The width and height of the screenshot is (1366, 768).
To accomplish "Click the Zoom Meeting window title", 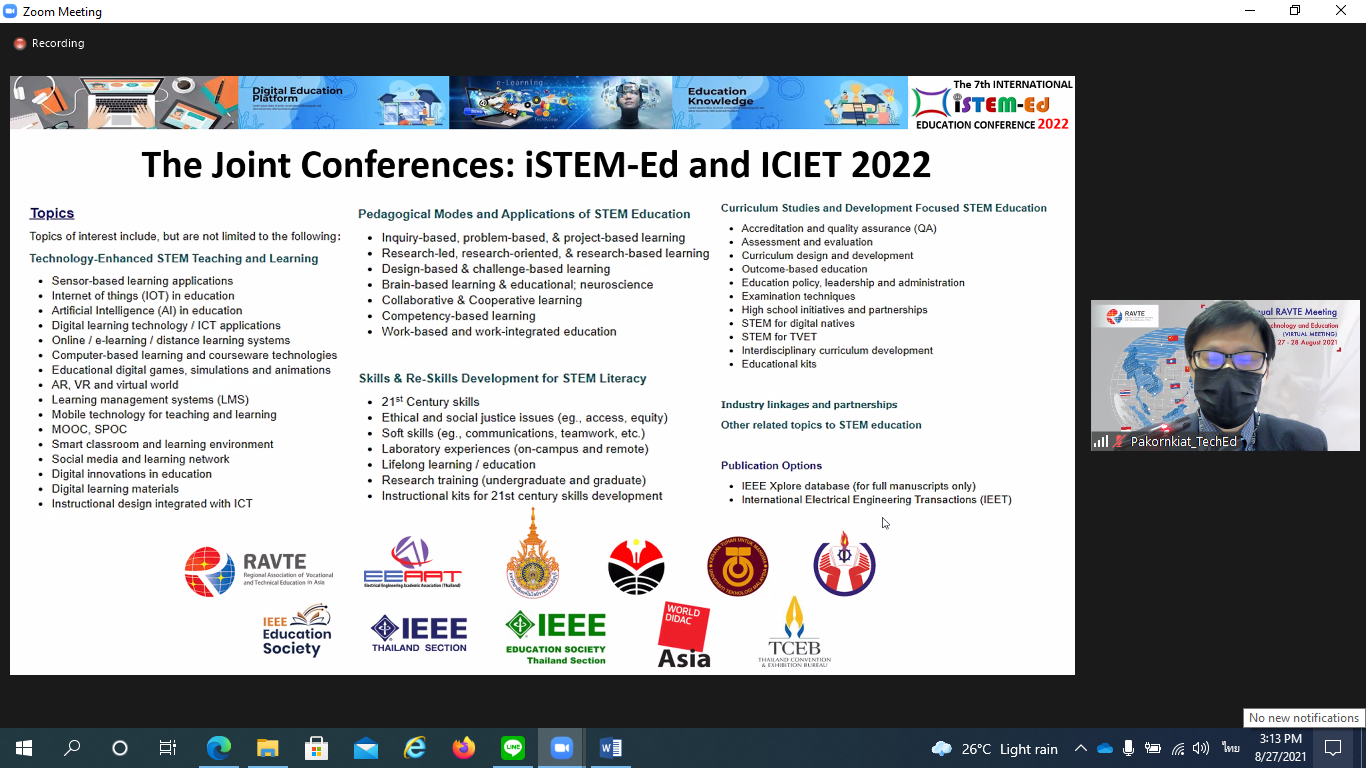I will (62, 12).
